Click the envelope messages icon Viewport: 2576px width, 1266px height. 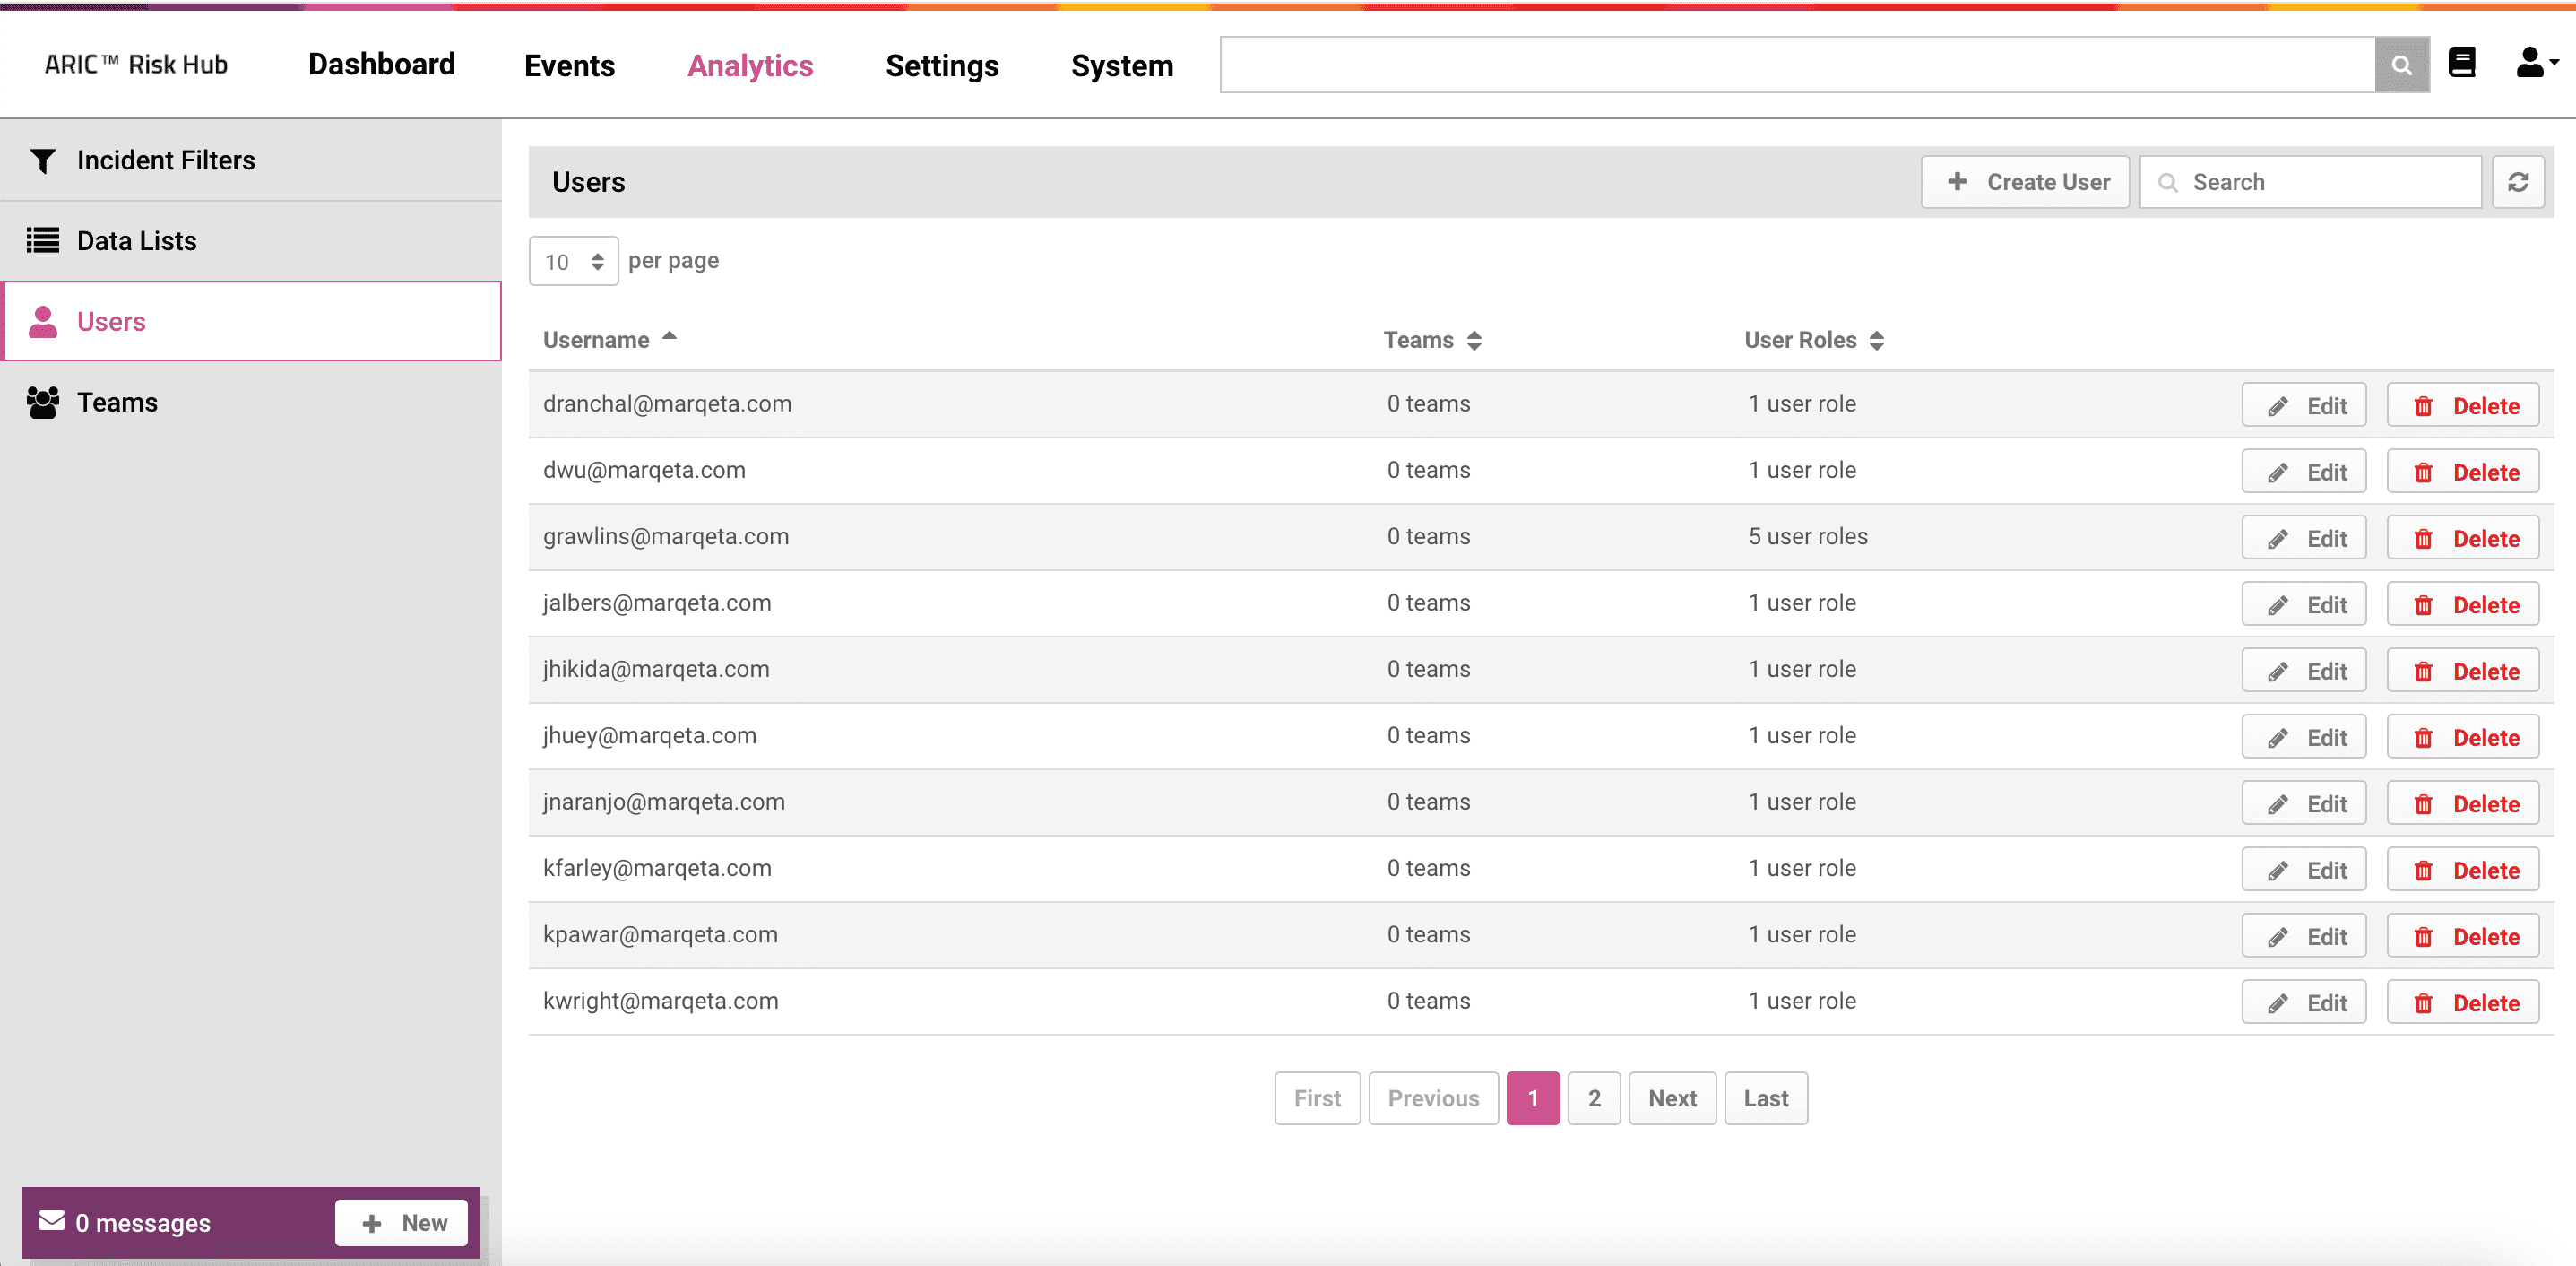(x=52, y=1221)
